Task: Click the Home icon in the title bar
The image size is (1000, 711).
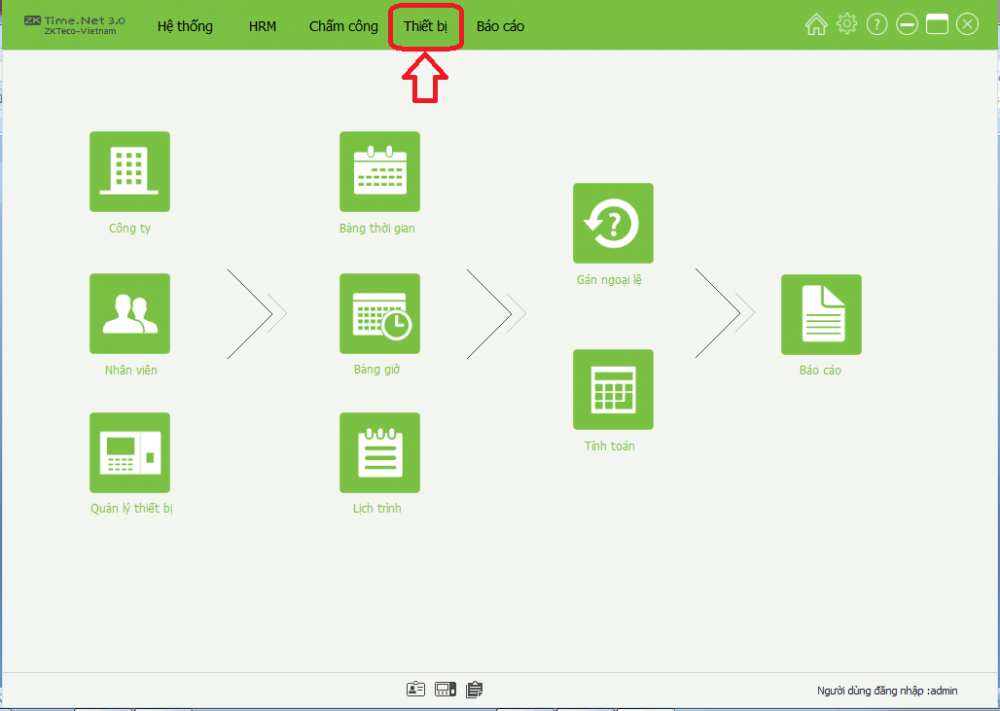Action: pos(816,24)
